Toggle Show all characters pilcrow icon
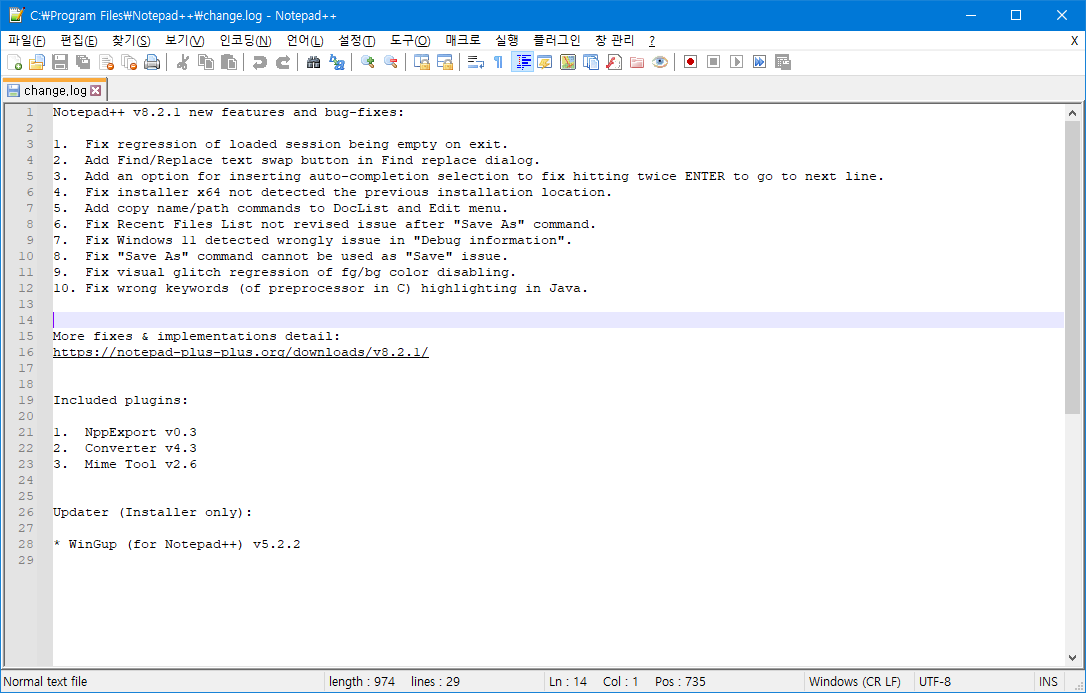 click(499, 62)
